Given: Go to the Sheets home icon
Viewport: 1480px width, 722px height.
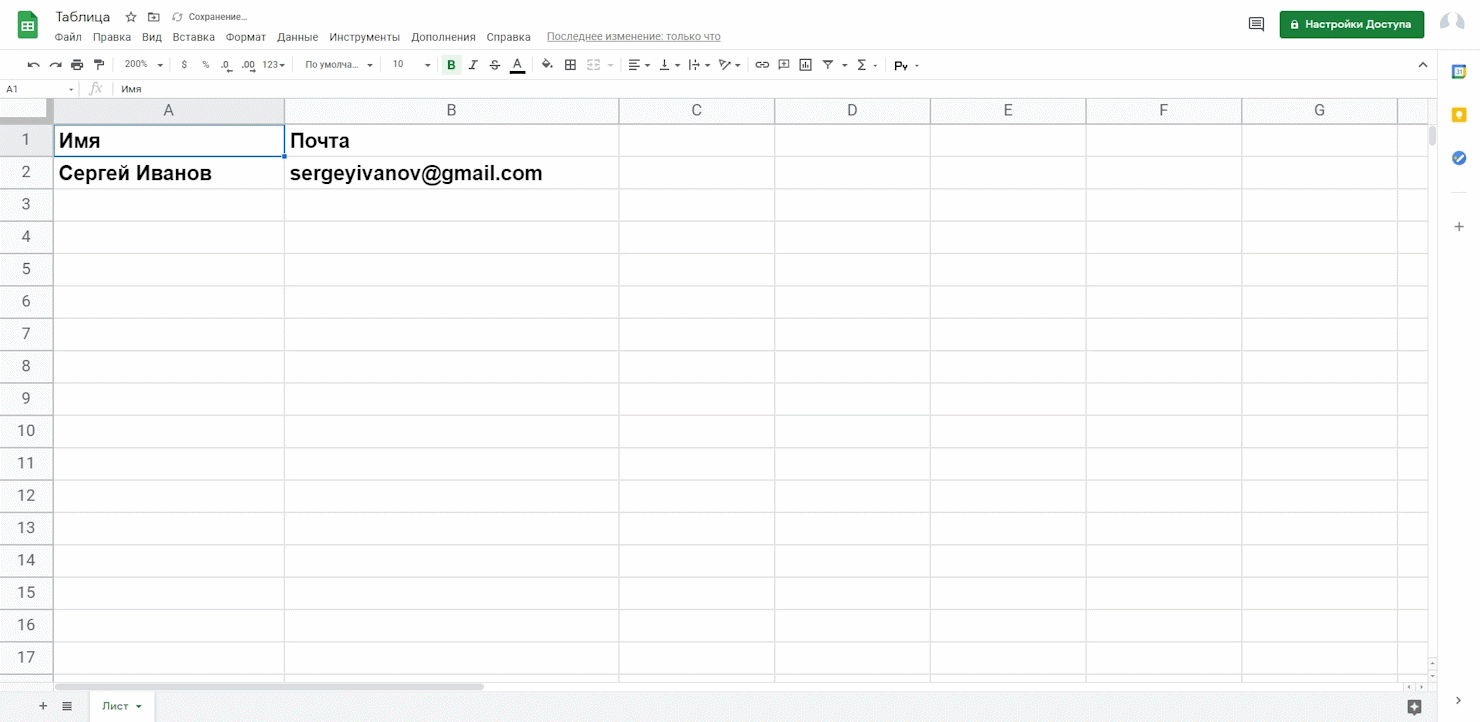Looking at the screenshot, I should pyautogui.click(x=27, y=25).
